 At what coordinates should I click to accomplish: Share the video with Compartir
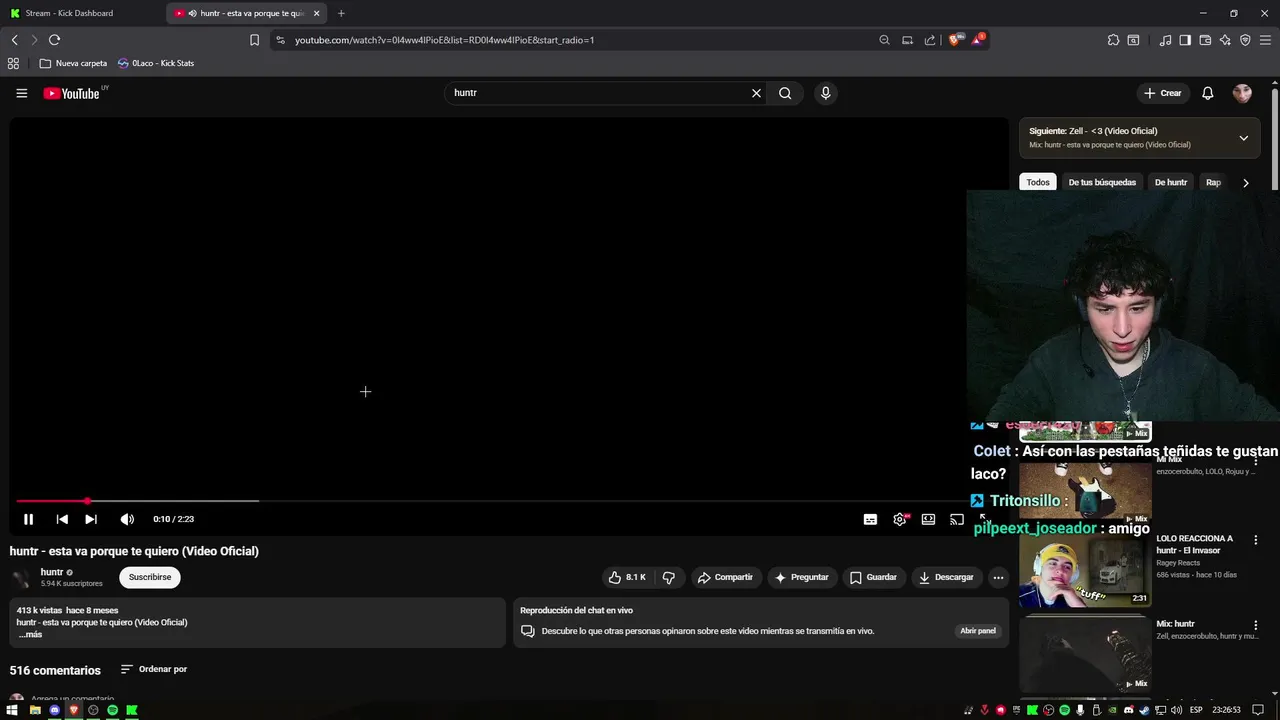coord(725,577)
